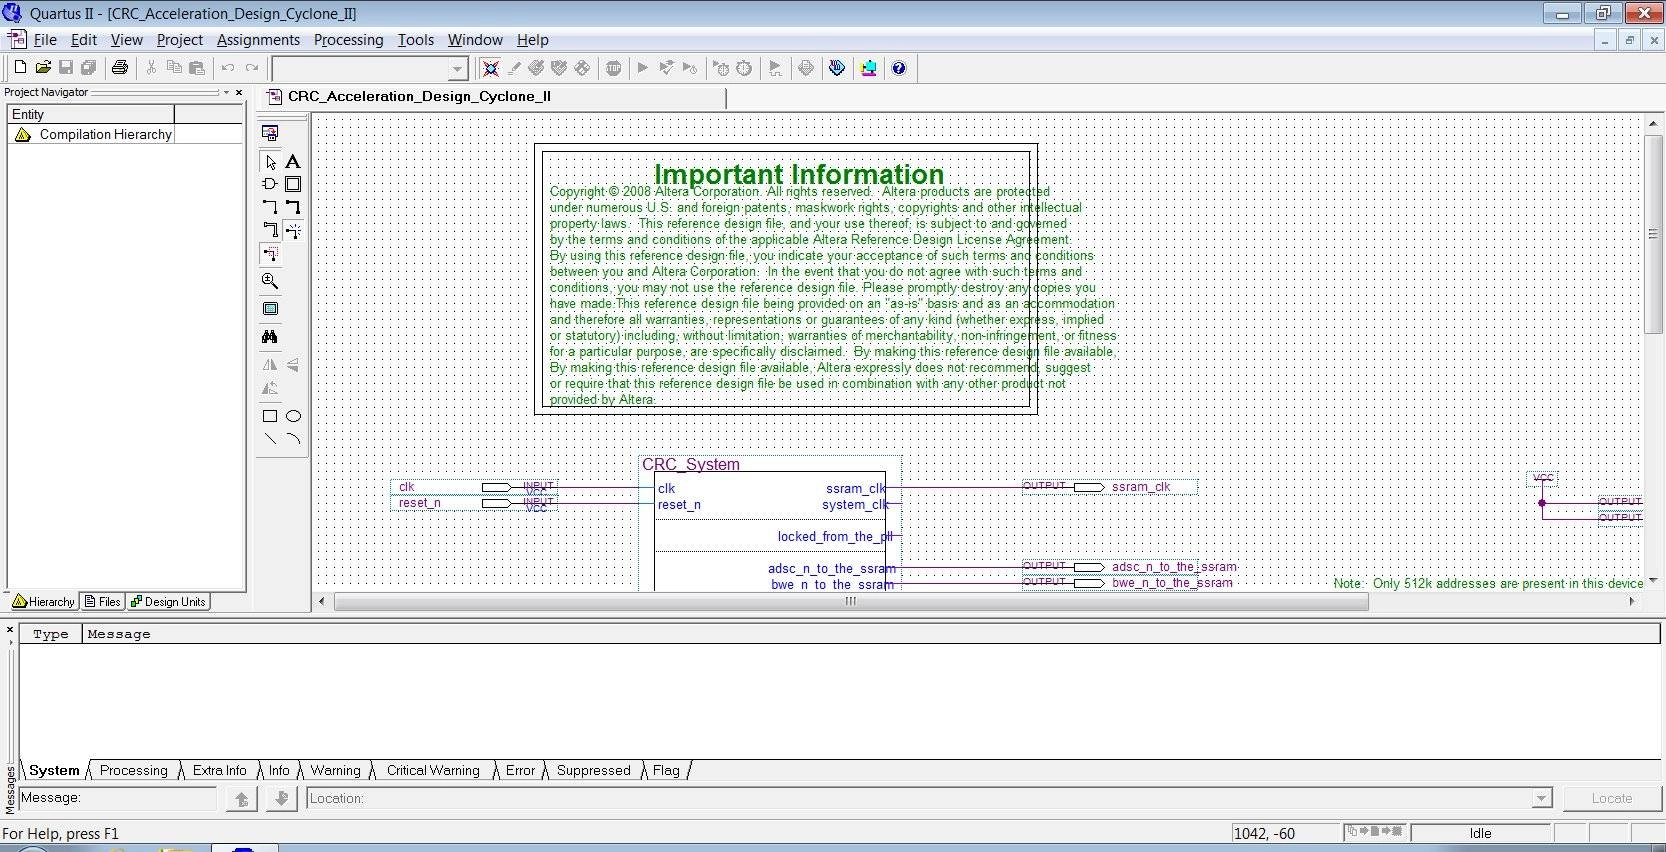Select the Orthogonal Conduit tool
The width and height of the screenshot is (1666, 852).
coord(270,230)
